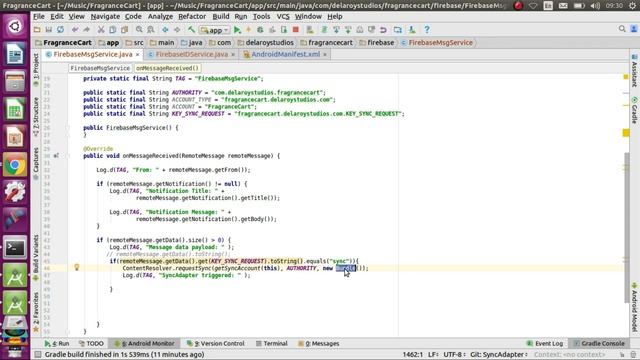Viewport: 640px width, 360px height.
Task: Open the Event Log window
Action: point(545,344)
